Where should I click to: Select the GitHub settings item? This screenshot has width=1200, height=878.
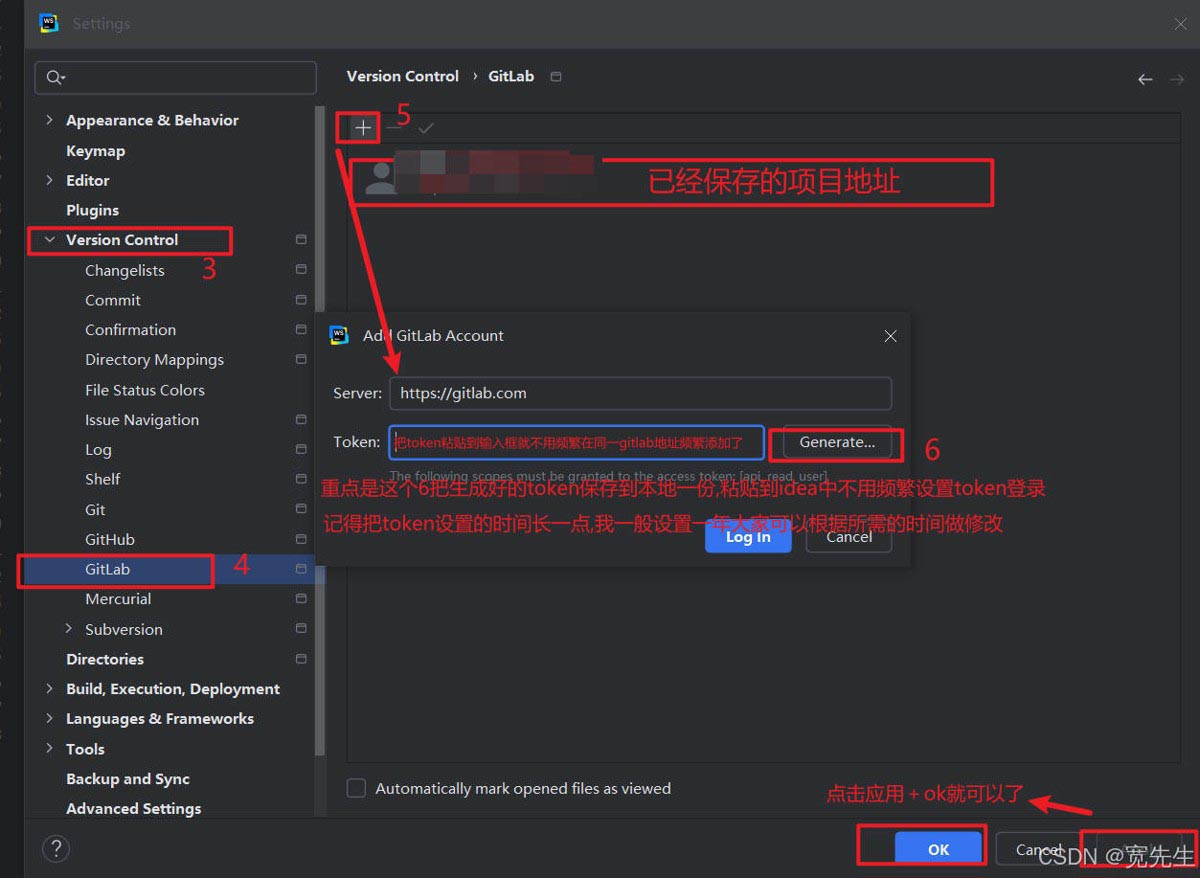point(110,539)
